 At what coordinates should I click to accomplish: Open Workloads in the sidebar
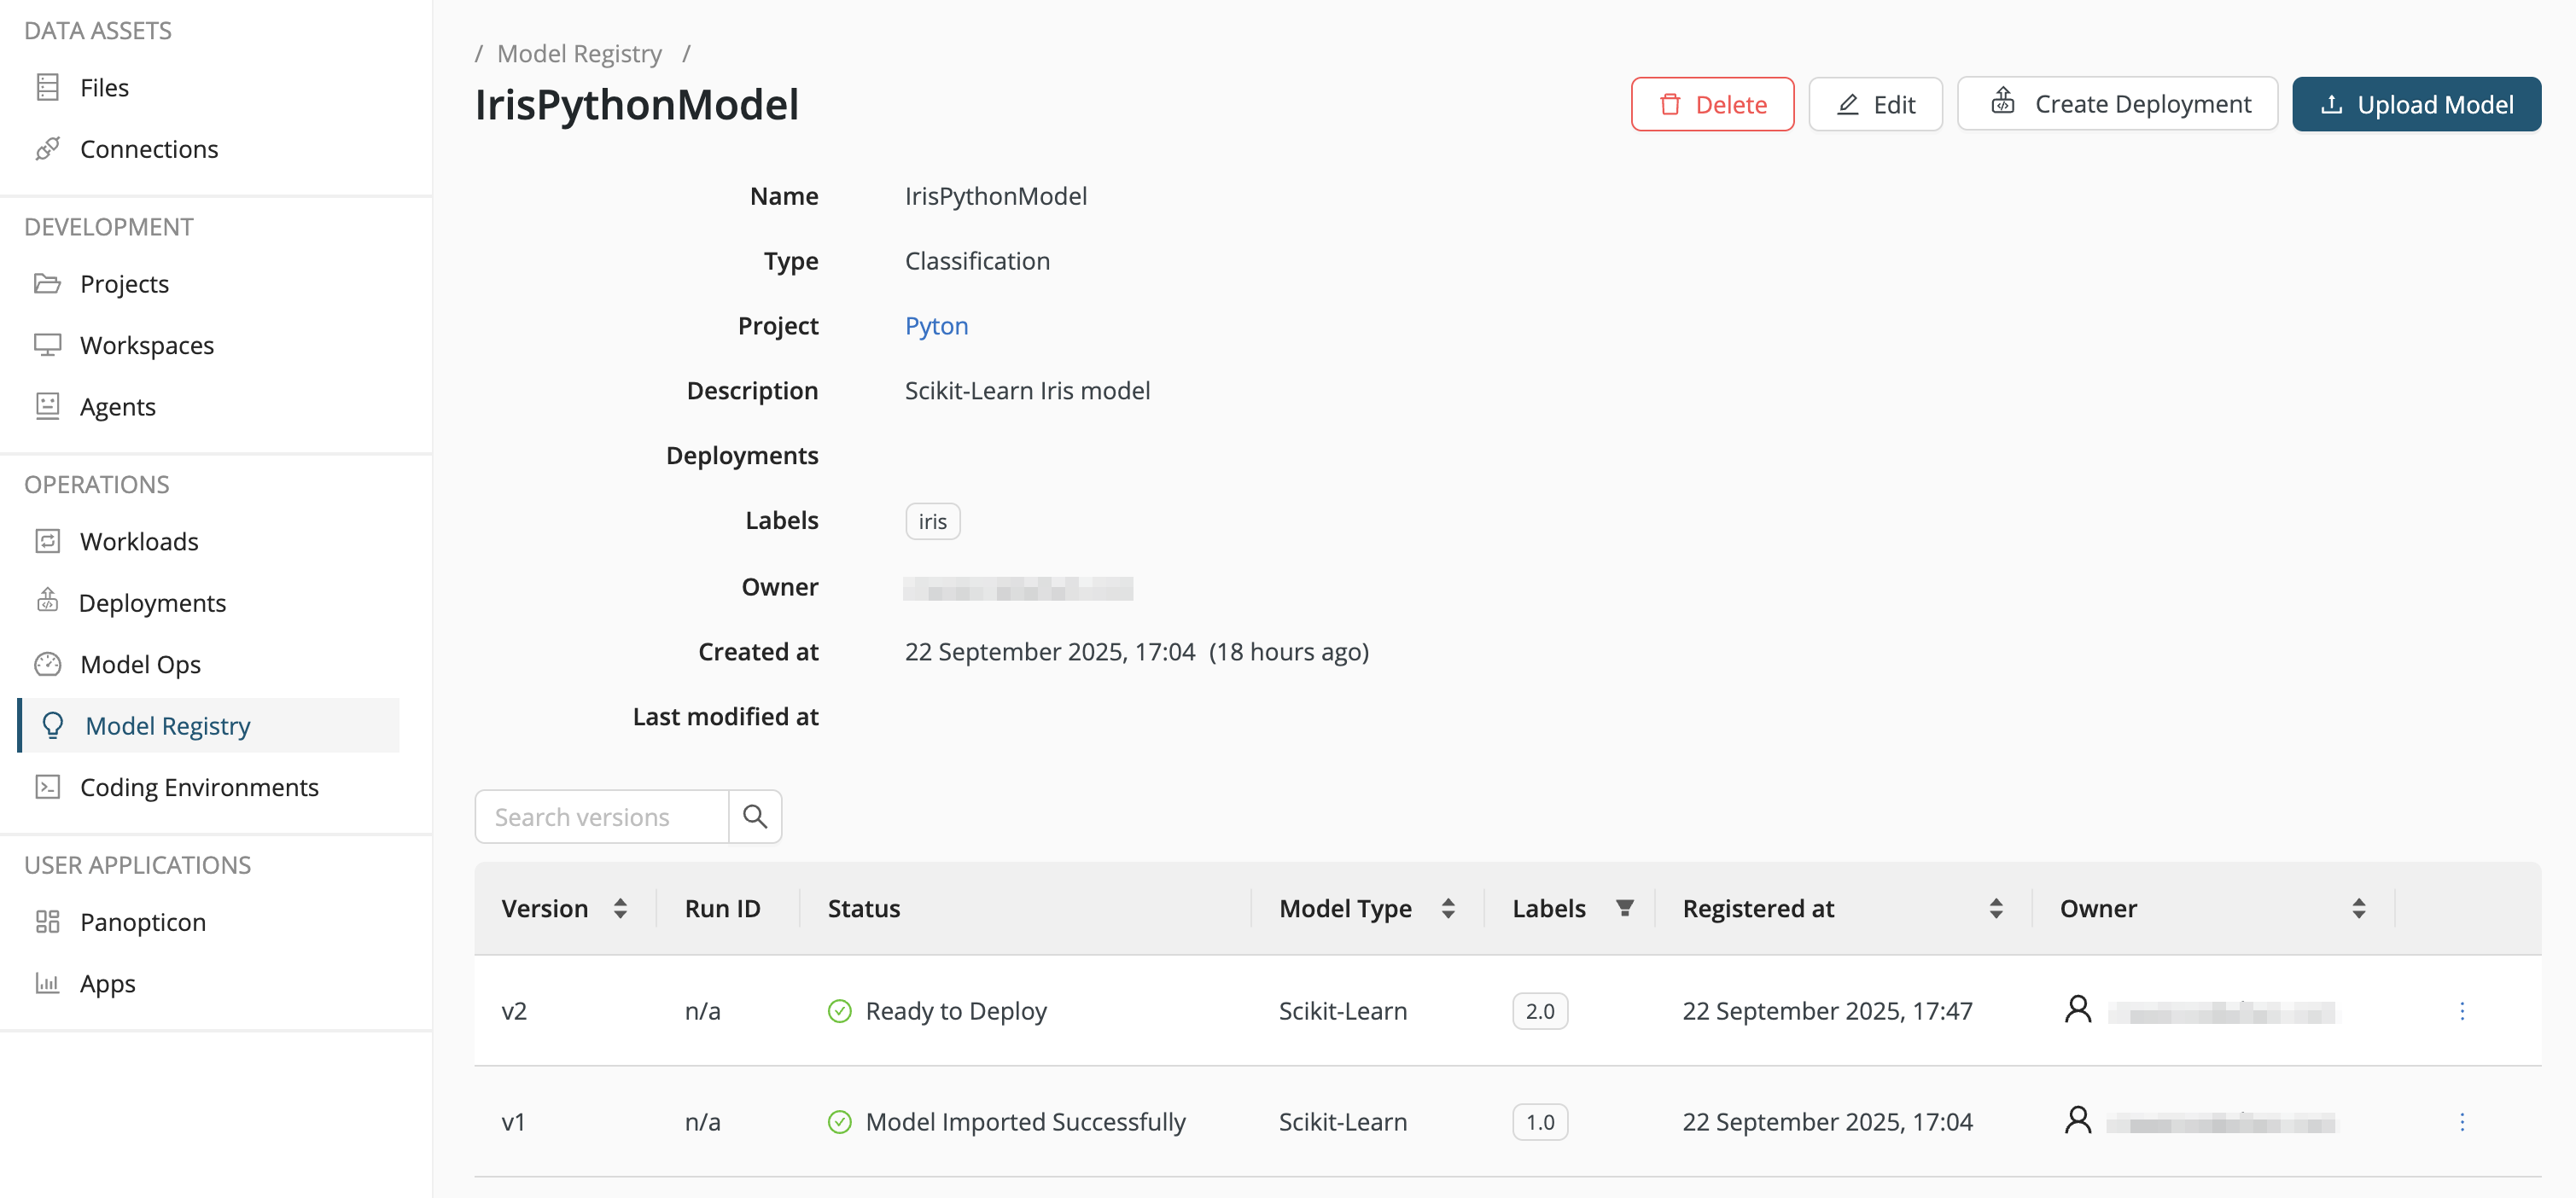click(139, 541)
